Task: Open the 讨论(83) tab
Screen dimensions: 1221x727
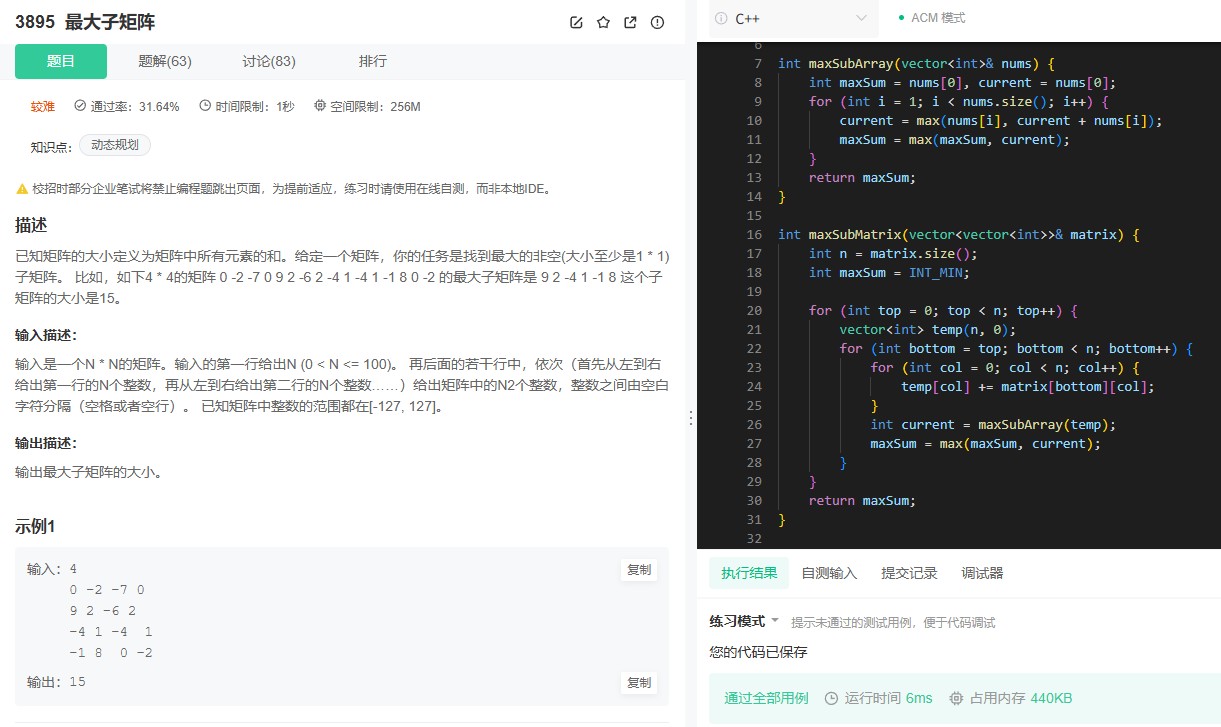Action: [268, 61]
